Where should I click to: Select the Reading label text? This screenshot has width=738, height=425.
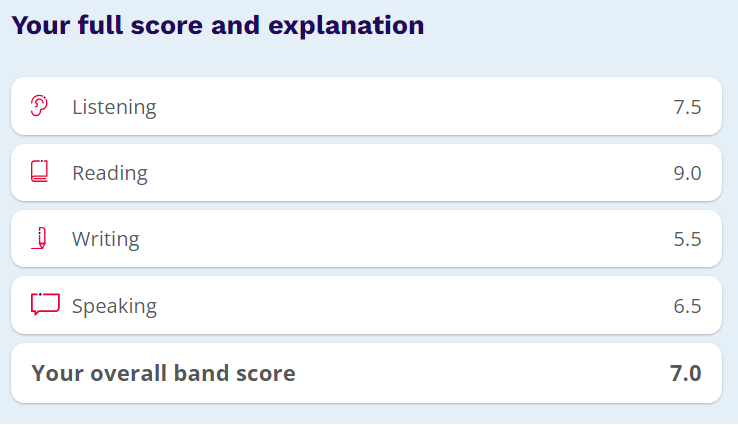(110, 174)
